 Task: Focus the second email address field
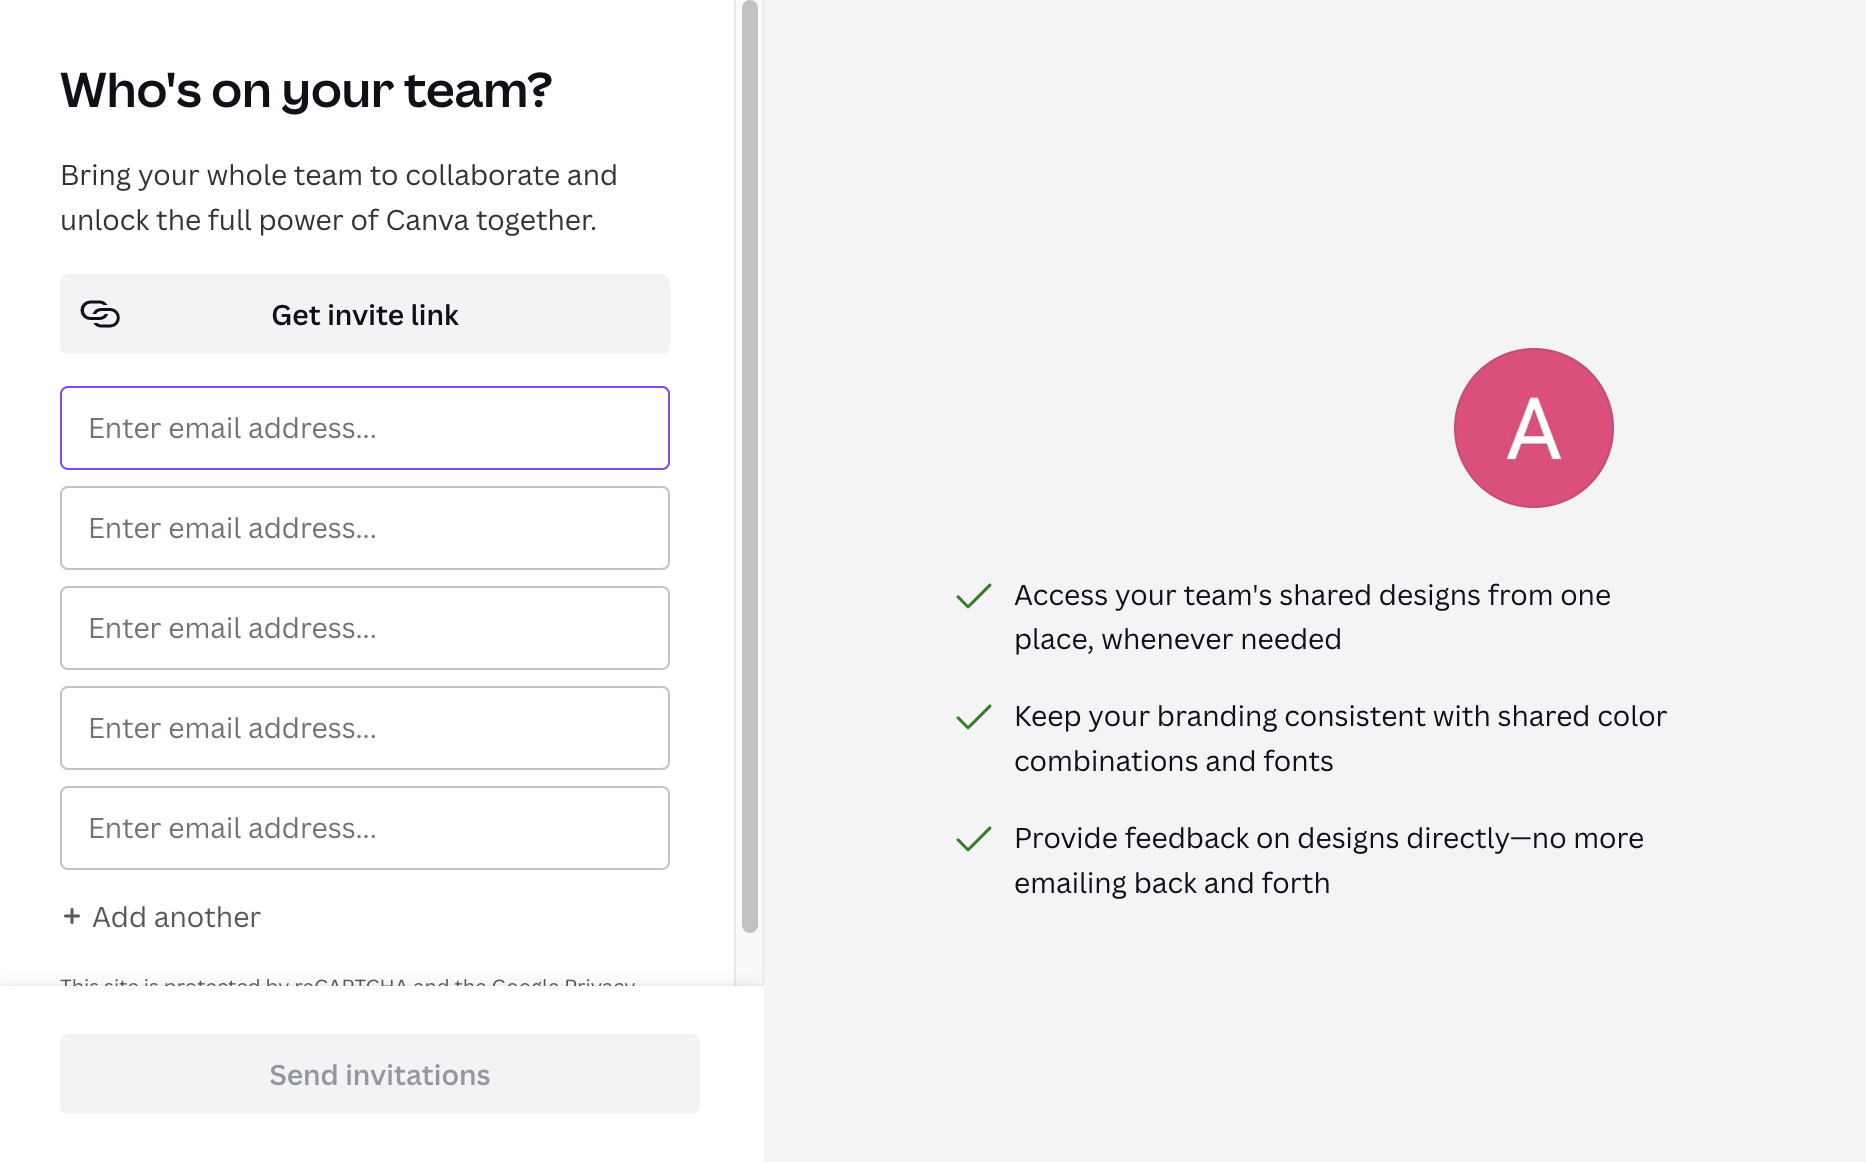365,528
